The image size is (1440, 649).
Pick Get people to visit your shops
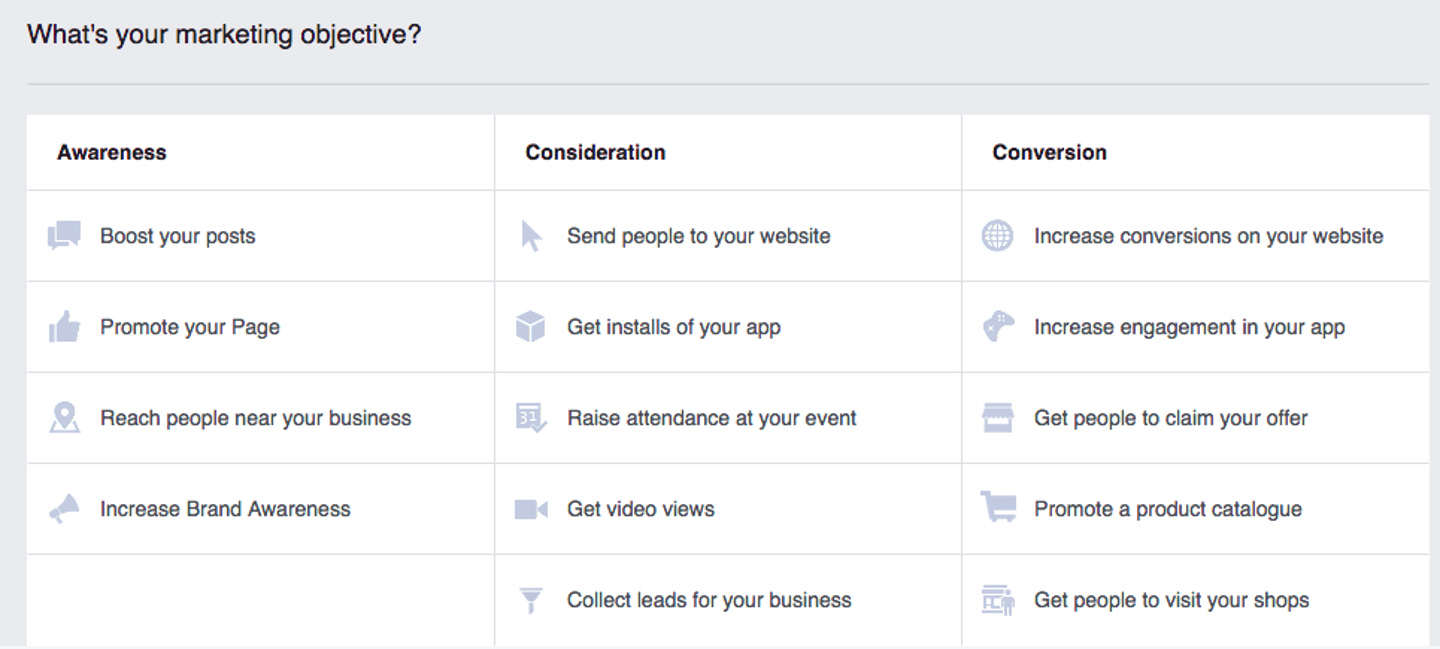tap(1171, 600)
